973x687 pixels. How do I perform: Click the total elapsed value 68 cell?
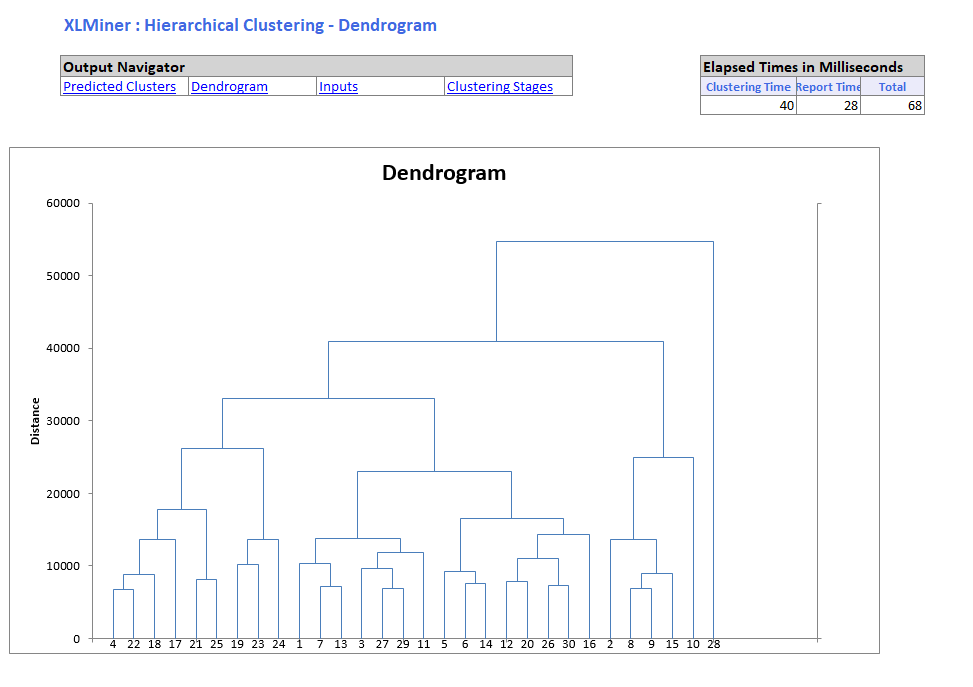coord(892,106)
